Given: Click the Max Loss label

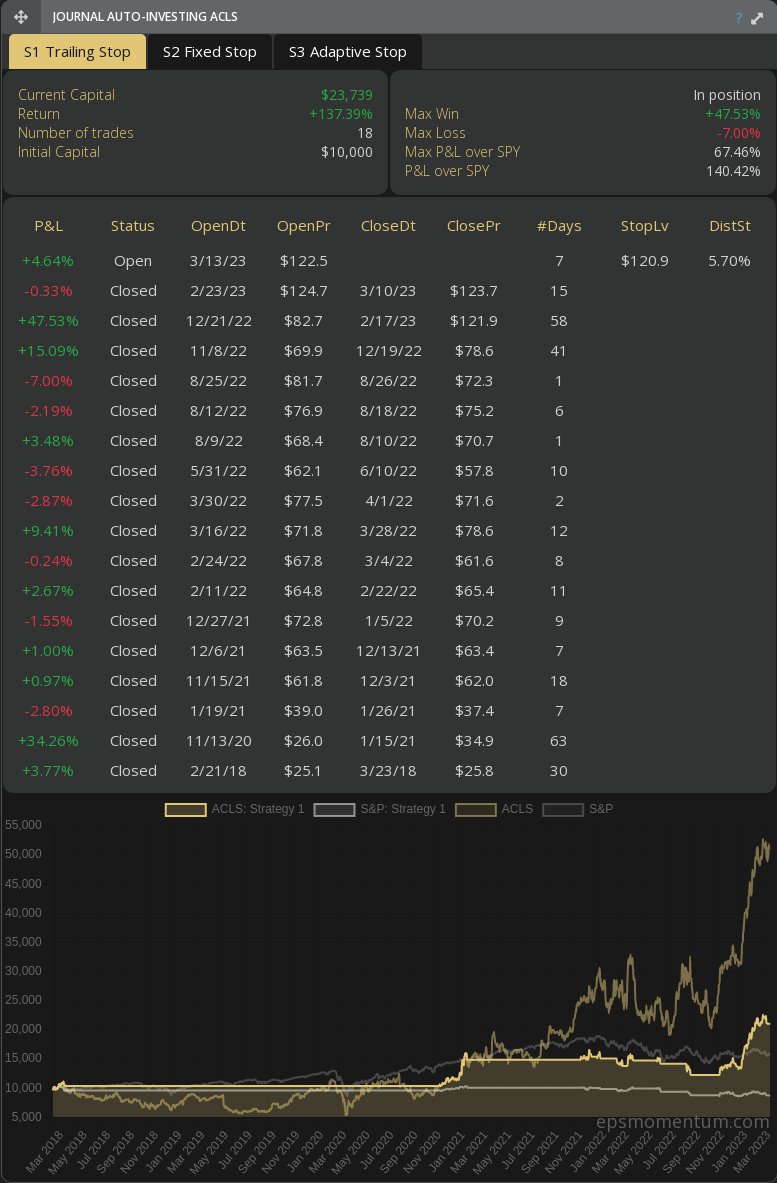Looking at the screenshot, I should pos(435,133).
